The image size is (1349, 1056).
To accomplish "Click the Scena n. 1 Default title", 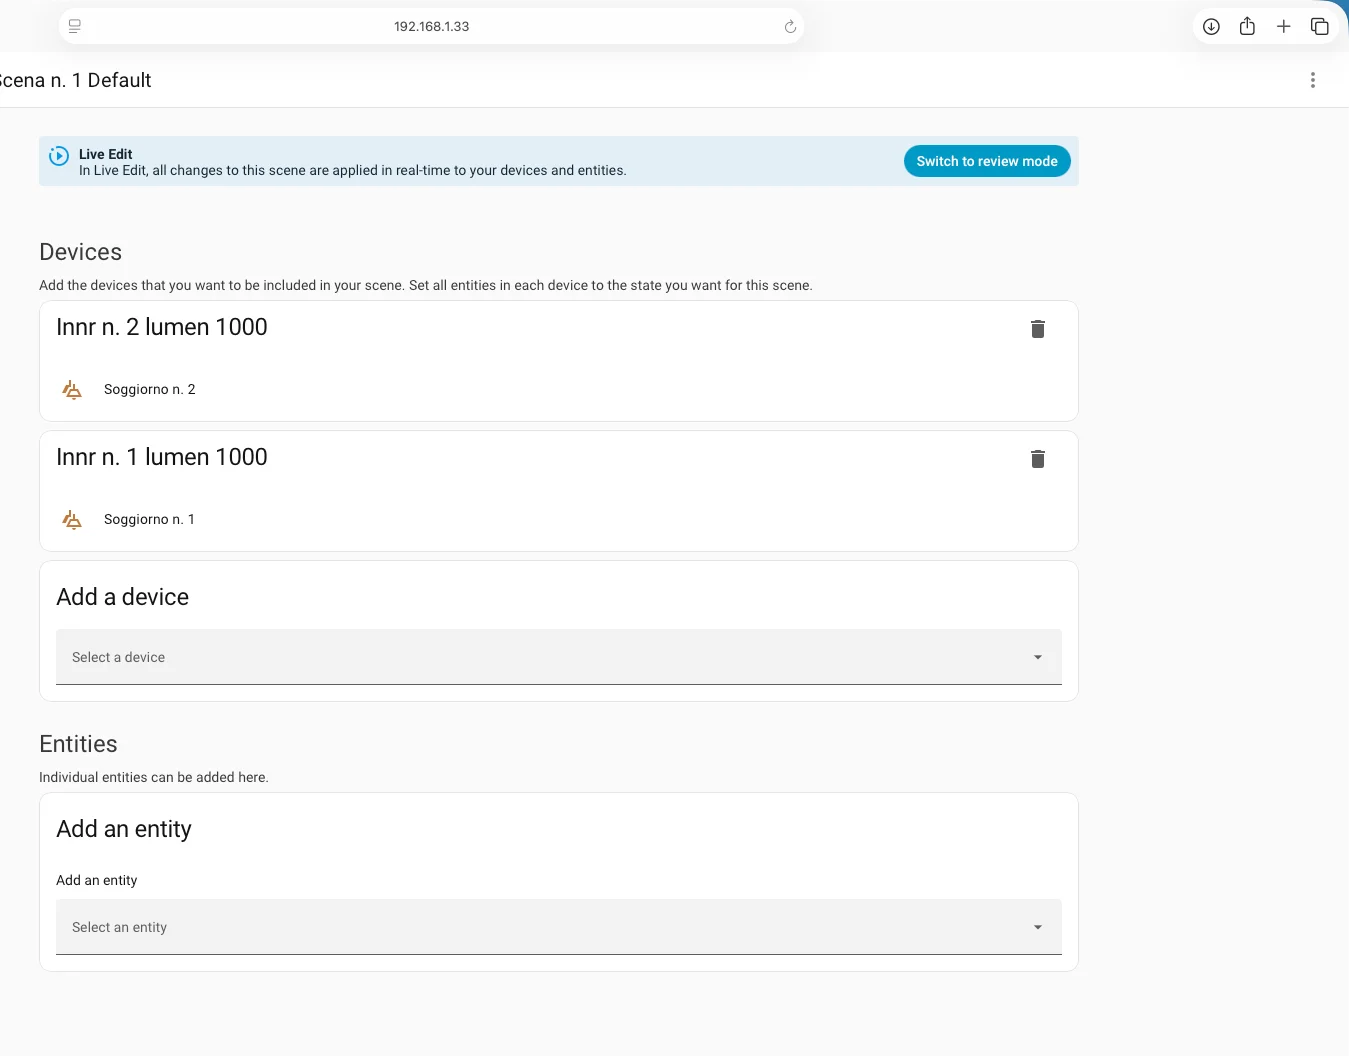I will pos(75,80).
